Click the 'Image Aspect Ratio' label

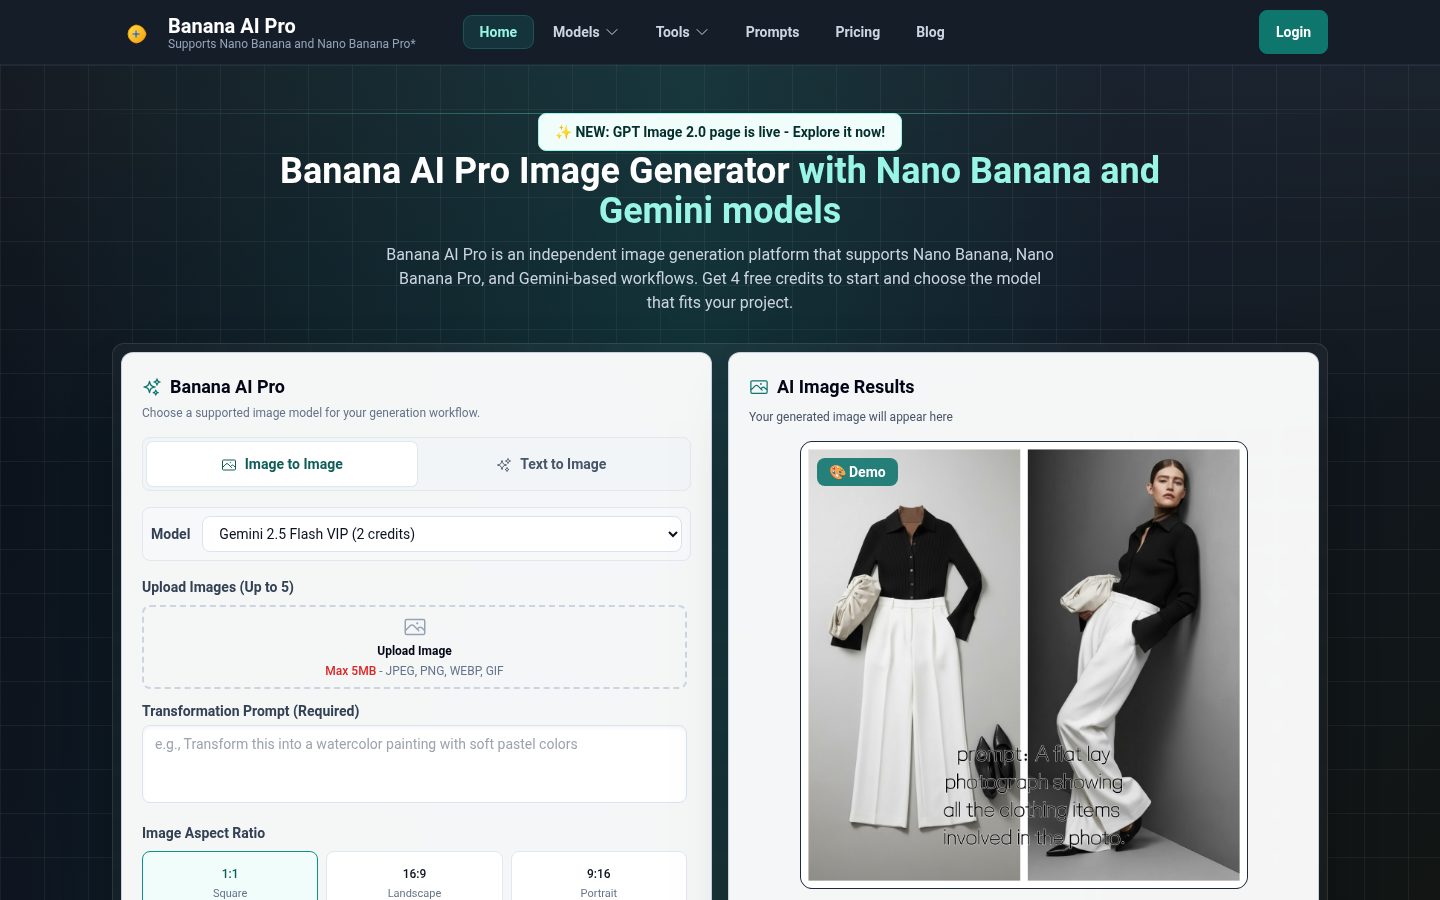(x=203, y=833)
